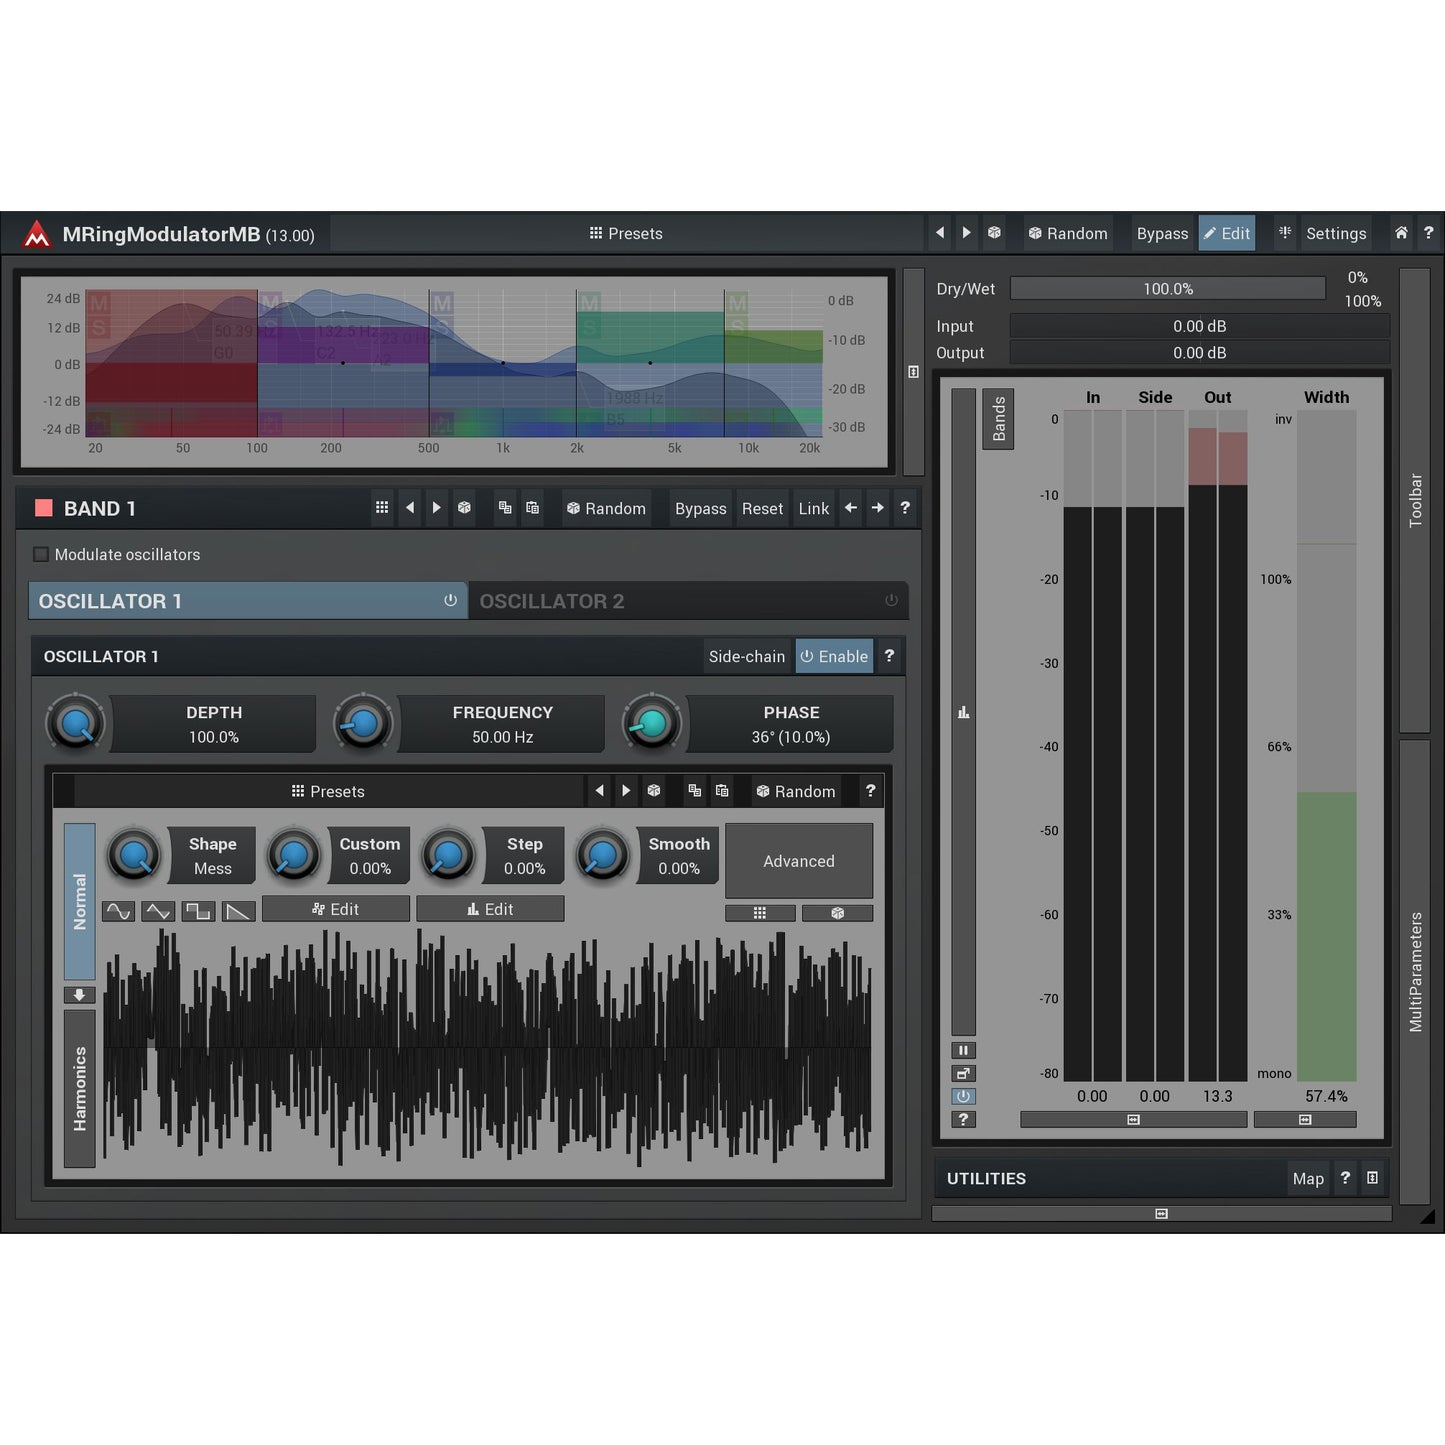Select the saw wave shape icon

[x=238, y=910]
